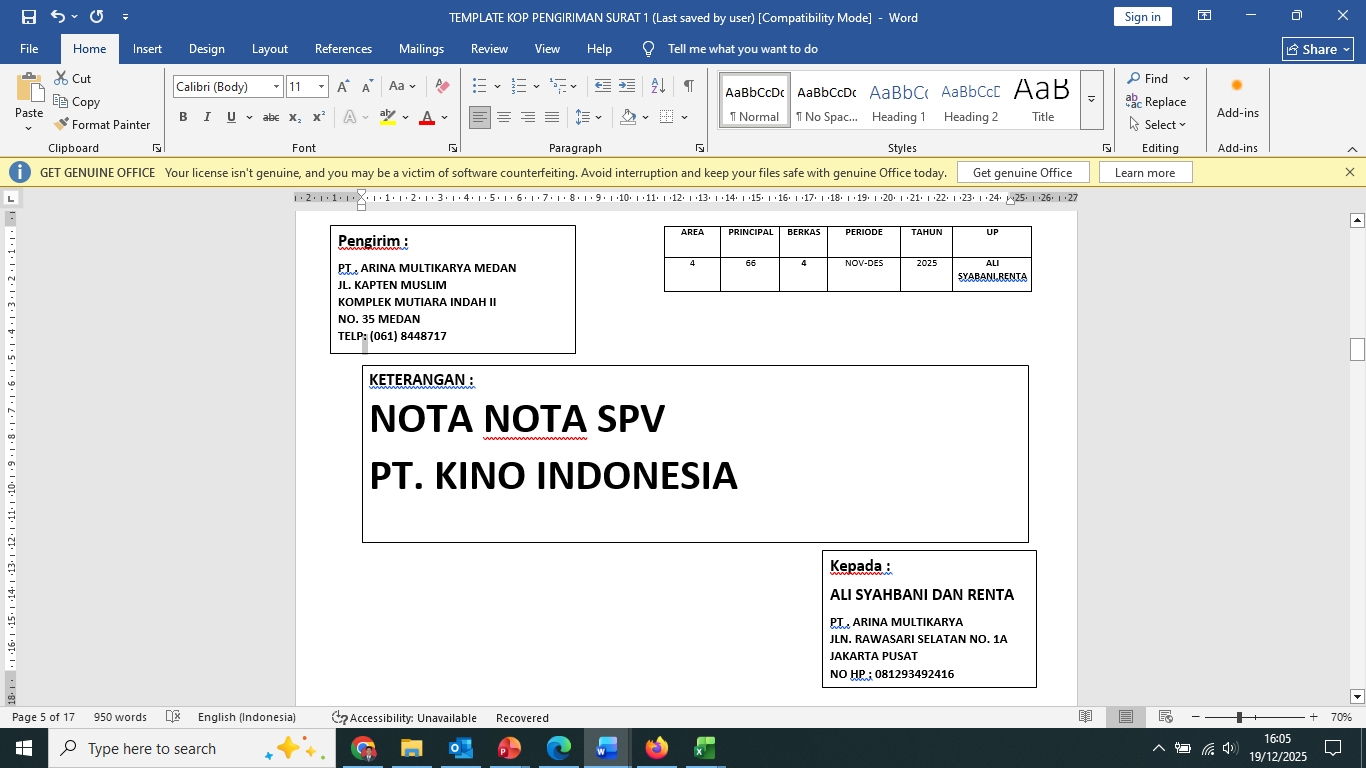The image size is (1366, 768).
Task: Open File Explorer from the taskbar
Action: point(411,748)
